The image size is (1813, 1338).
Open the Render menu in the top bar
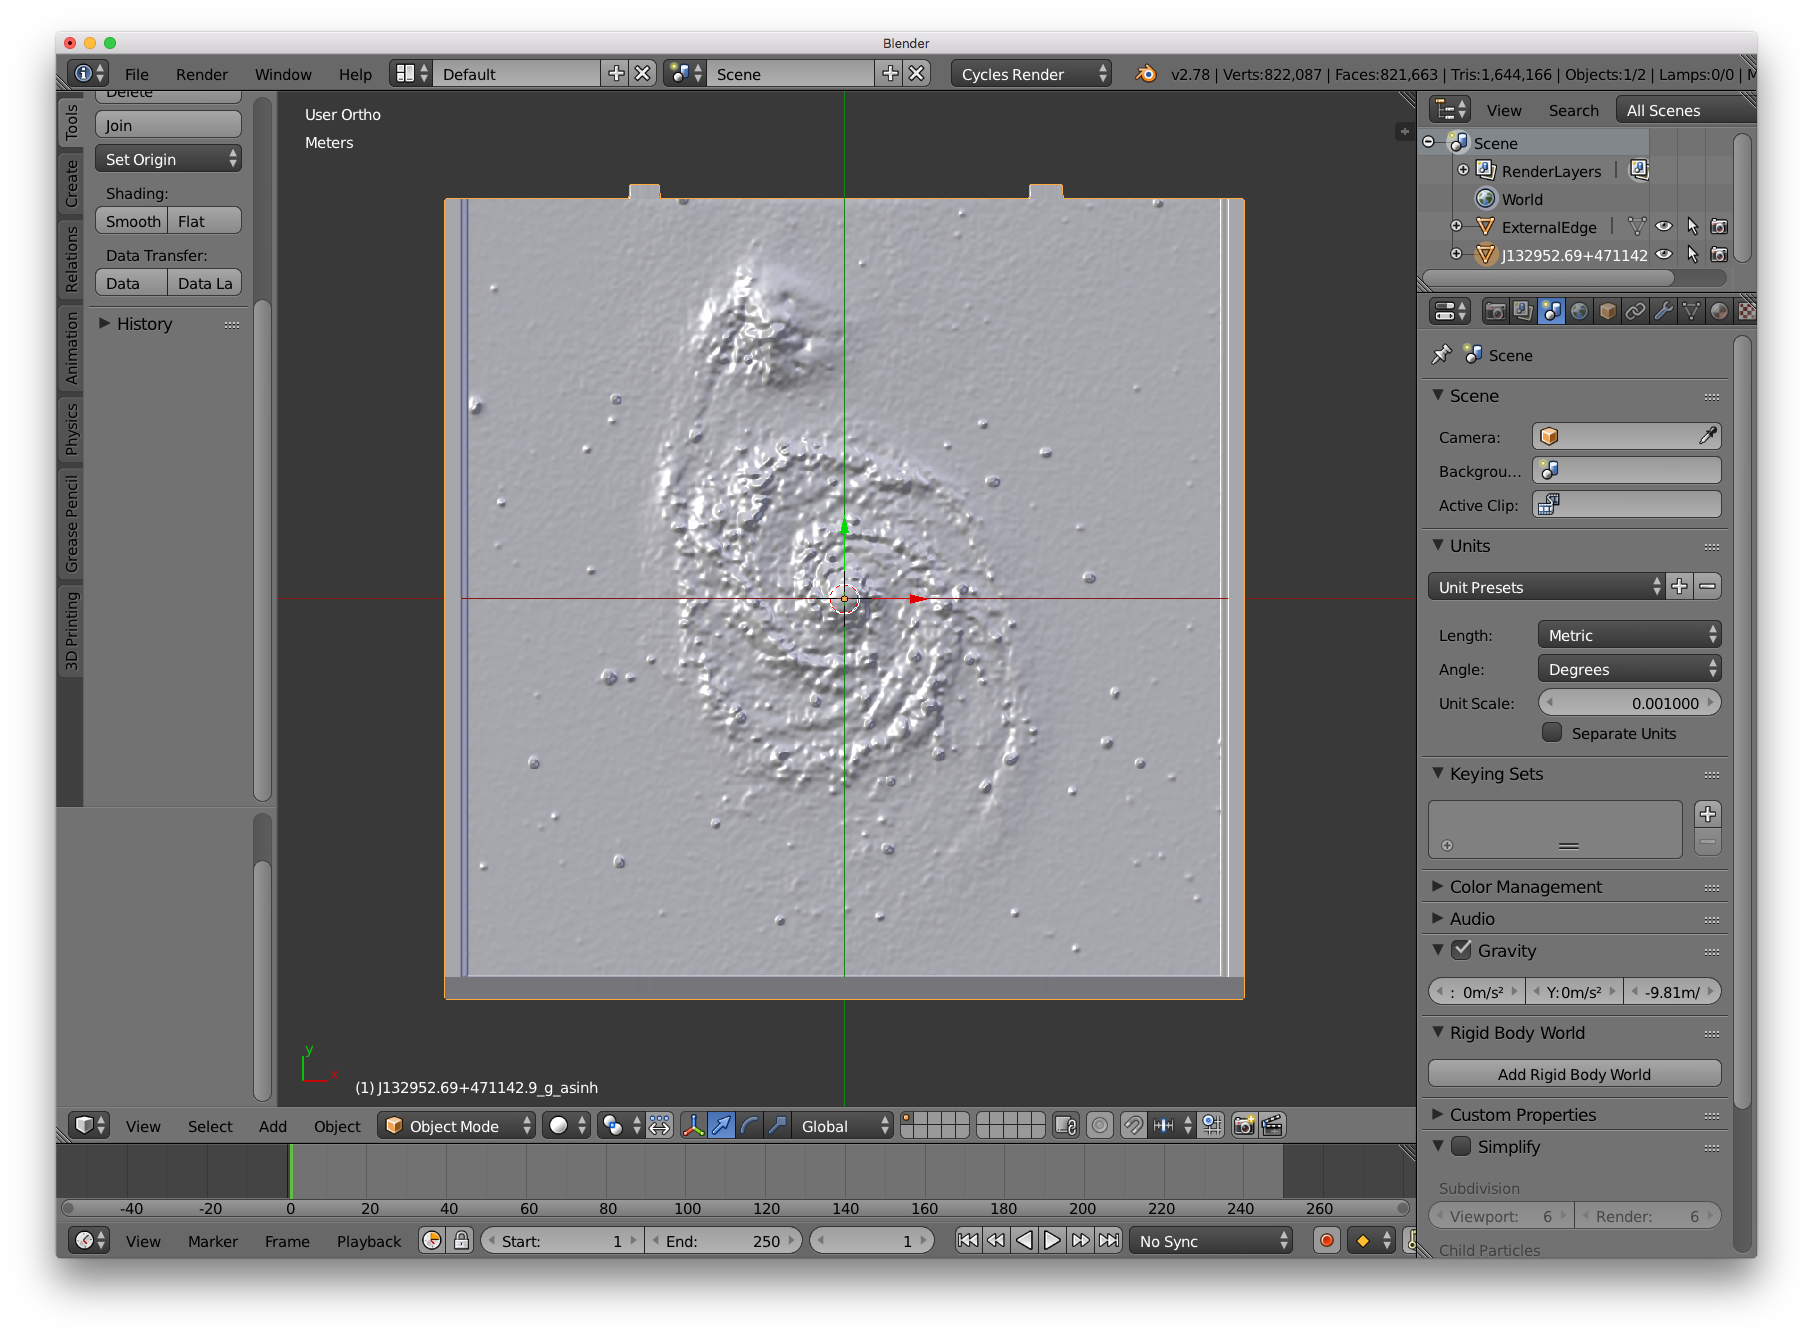(201, 73)
